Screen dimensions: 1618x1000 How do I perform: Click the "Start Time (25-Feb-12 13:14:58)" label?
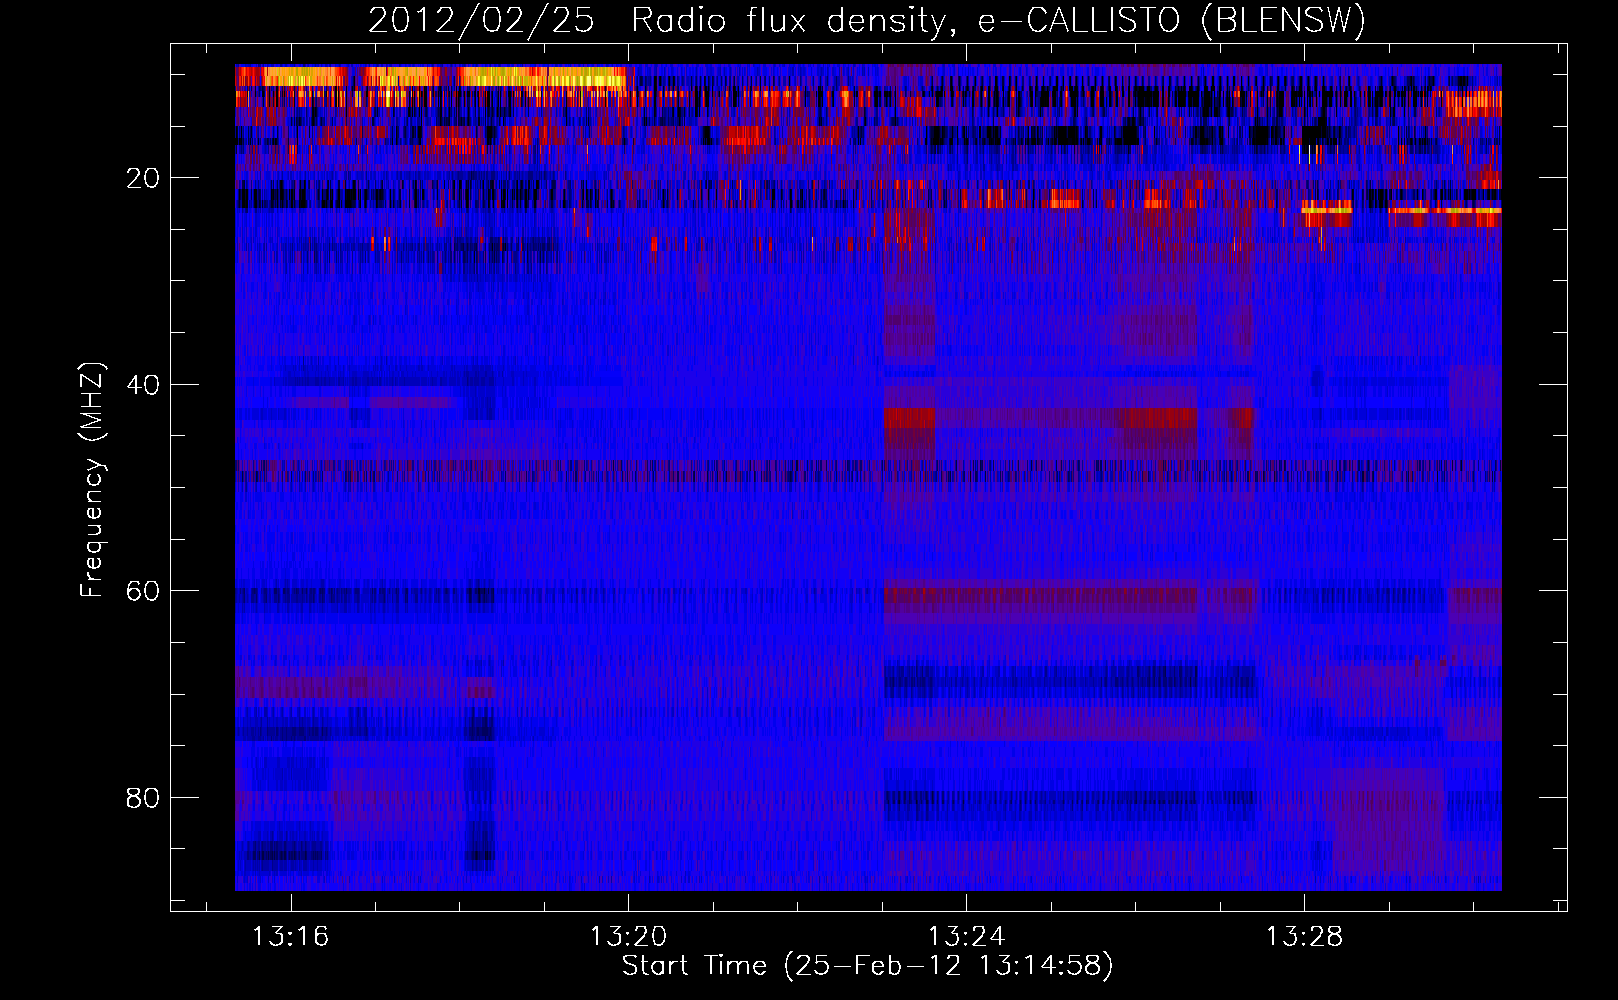coord(867,966)
